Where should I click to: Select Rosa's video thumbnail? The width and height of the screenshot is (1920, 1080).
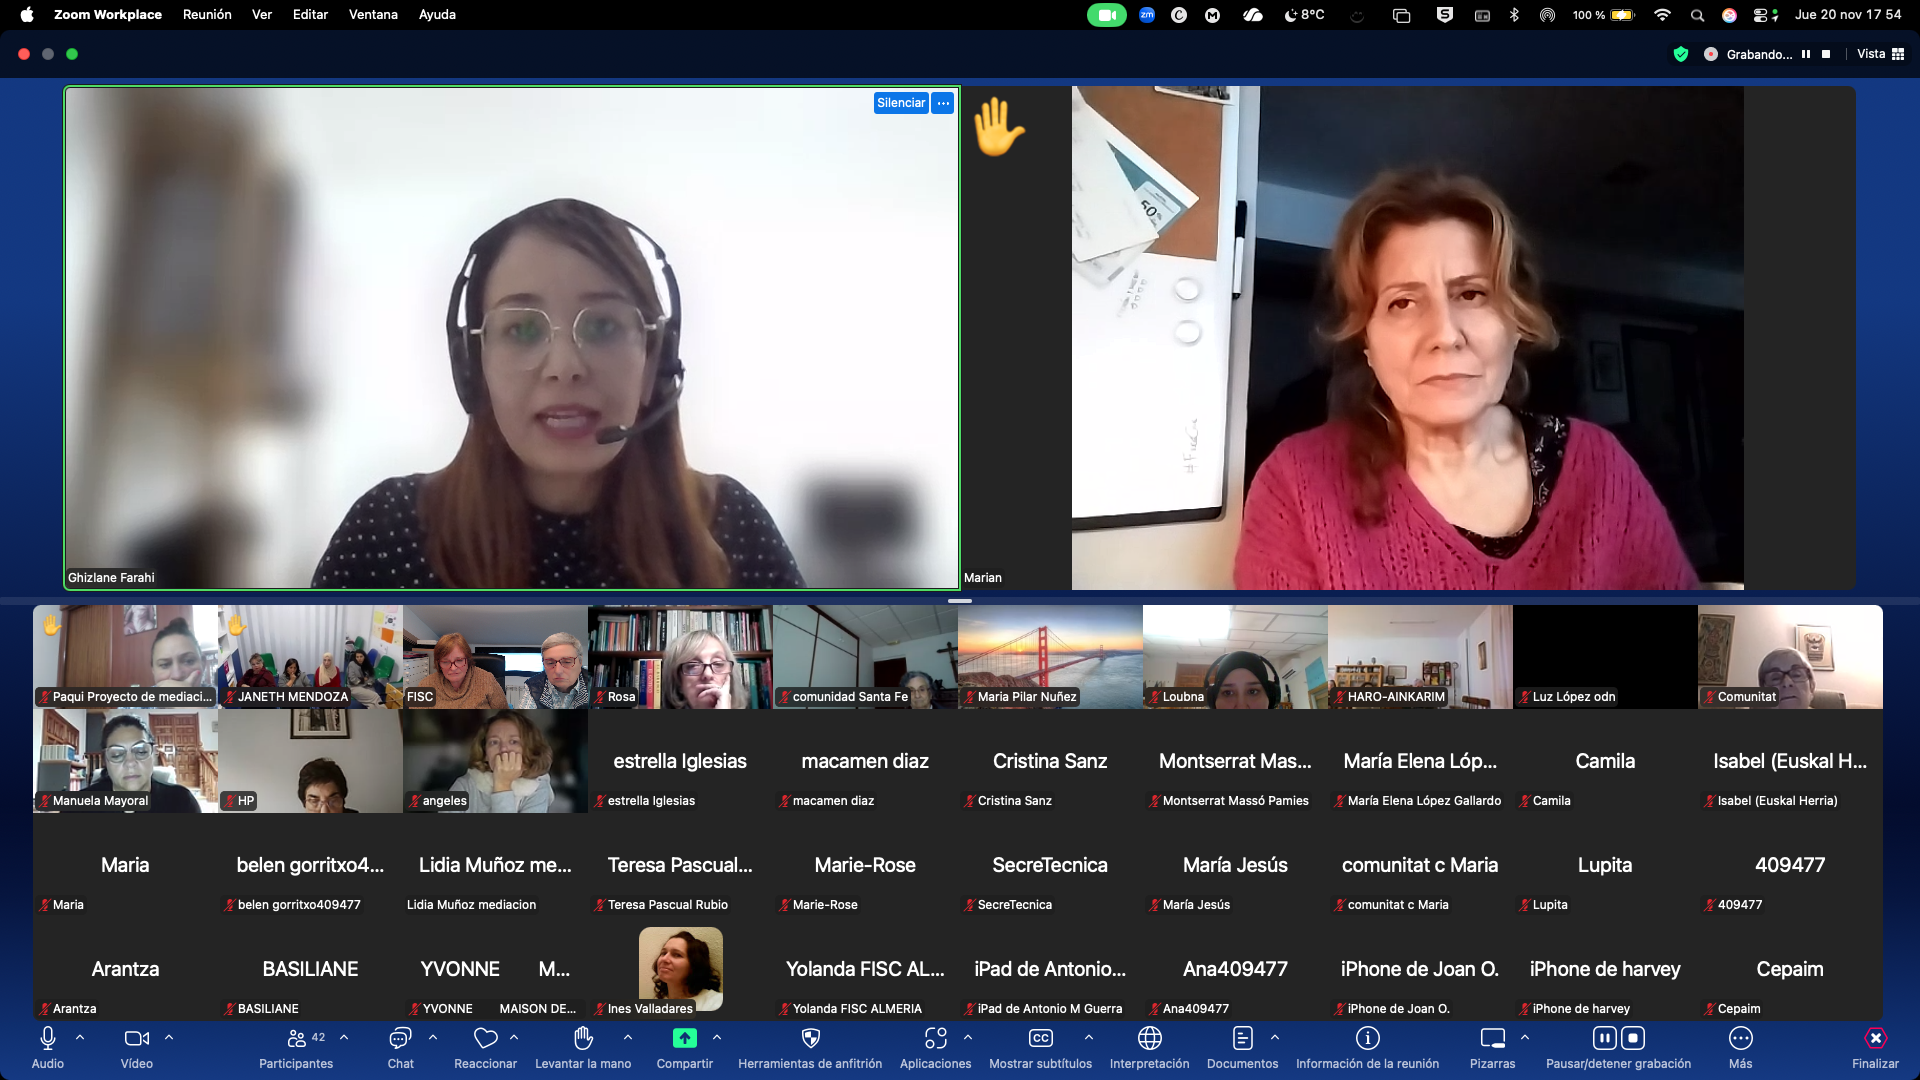pos(680,656)
